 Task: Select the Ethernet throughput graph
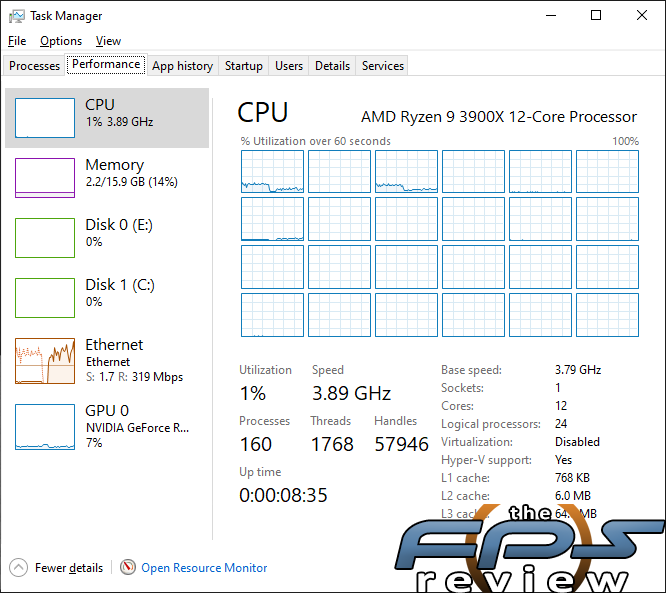pos(45,361)
